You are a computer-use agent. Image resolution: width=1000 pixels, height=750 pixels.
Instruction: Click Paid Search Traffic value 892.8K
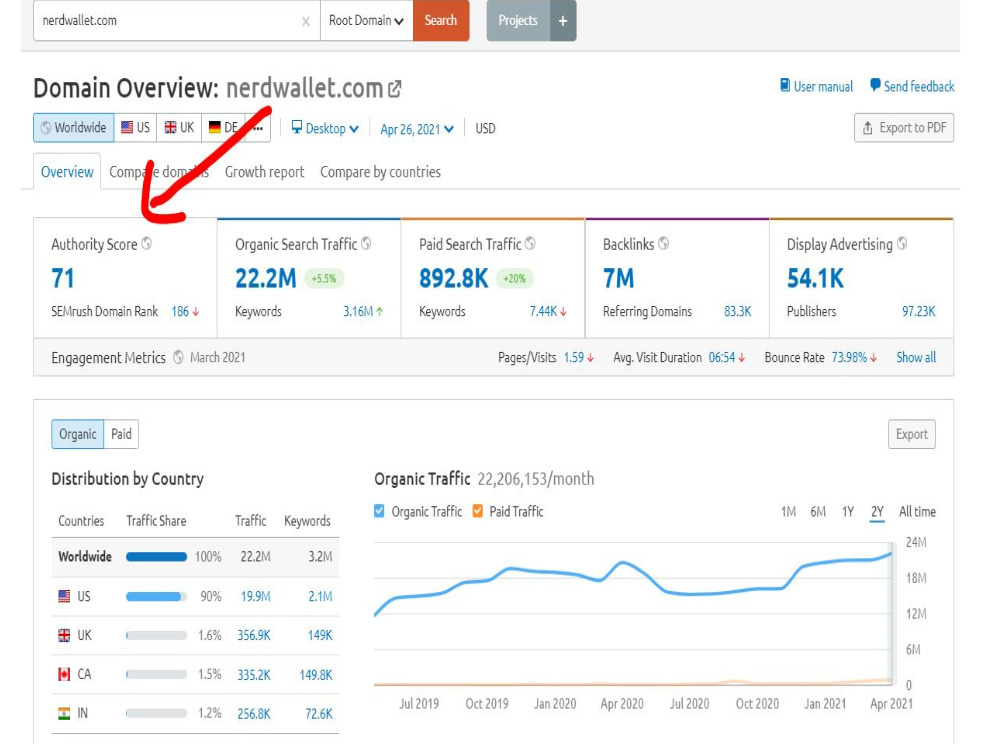pos(453,278)
